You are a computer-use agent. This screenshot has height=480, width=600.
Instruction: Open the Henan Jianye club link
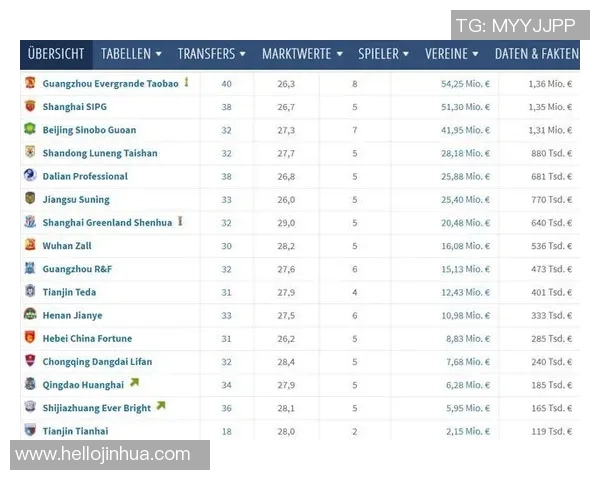72,315
